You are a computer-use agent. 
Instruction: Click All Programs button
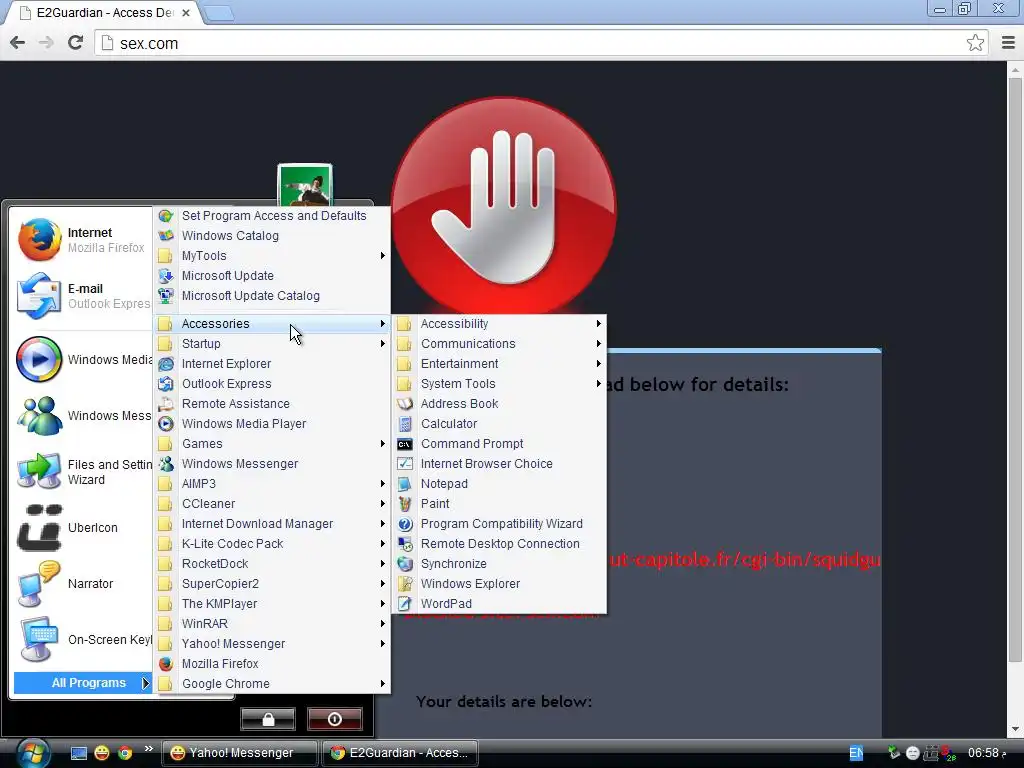(82, 683)
